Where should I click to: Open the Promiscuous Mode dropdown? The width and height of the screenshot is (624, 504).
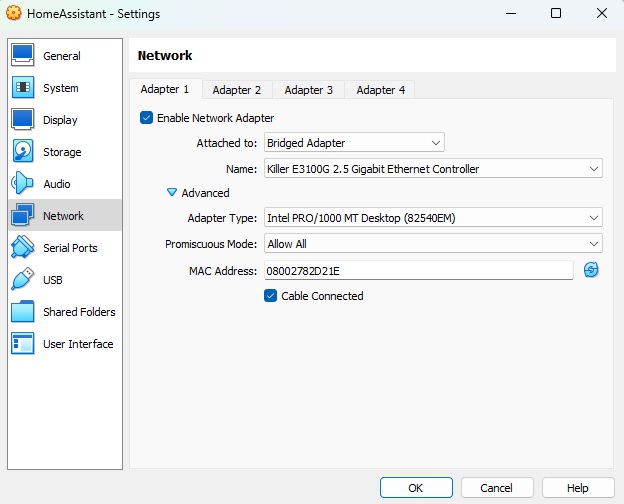(433, 244)
